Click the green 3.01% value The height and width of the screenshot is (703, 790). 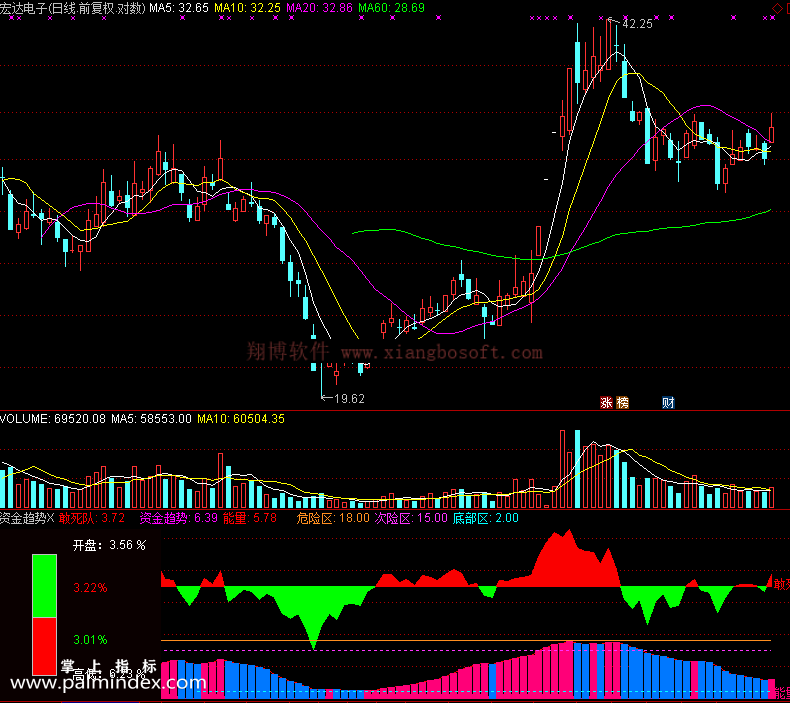tap(90, 640)
